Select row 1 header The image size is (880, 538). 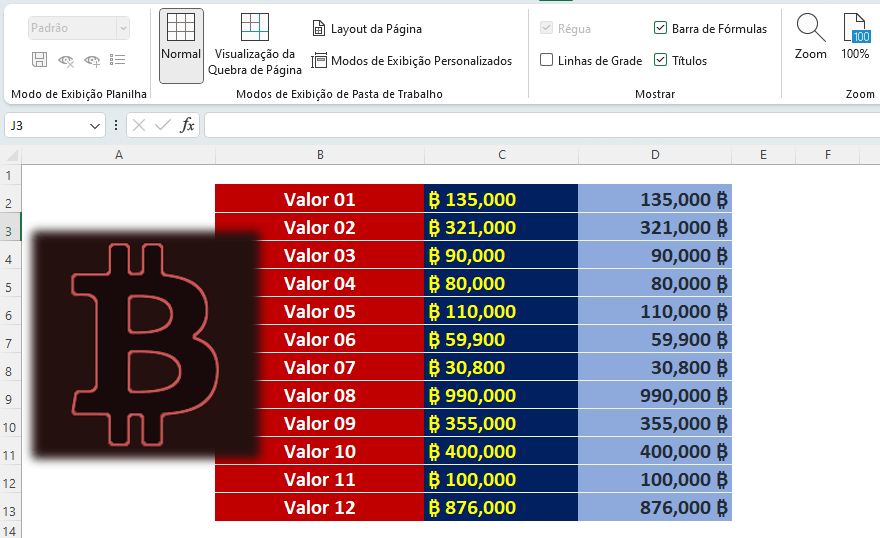9,175
